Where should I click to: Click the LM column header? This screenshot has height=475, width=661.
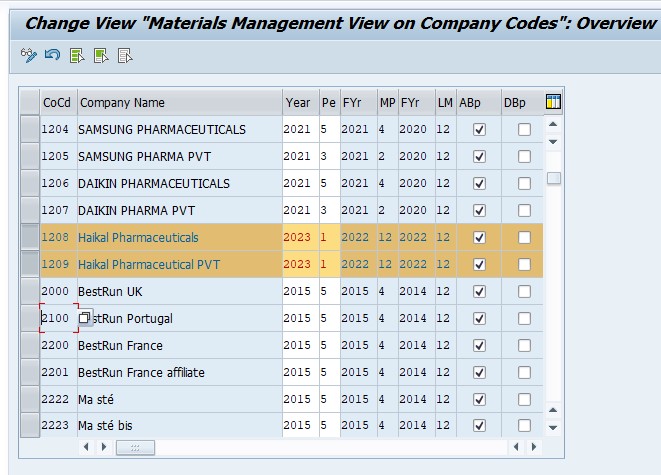[446, 102]
